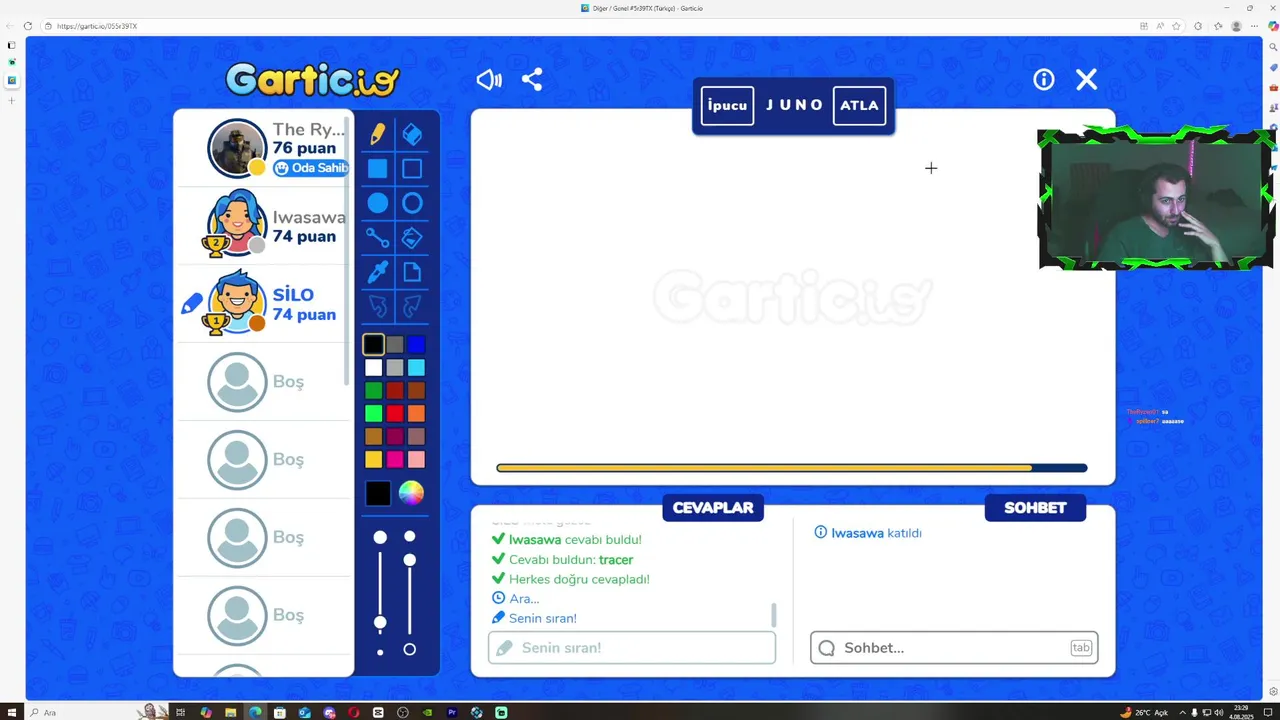Click the redo arrow
Viewport: 1280px width, 720px height.
click(412, 306)
